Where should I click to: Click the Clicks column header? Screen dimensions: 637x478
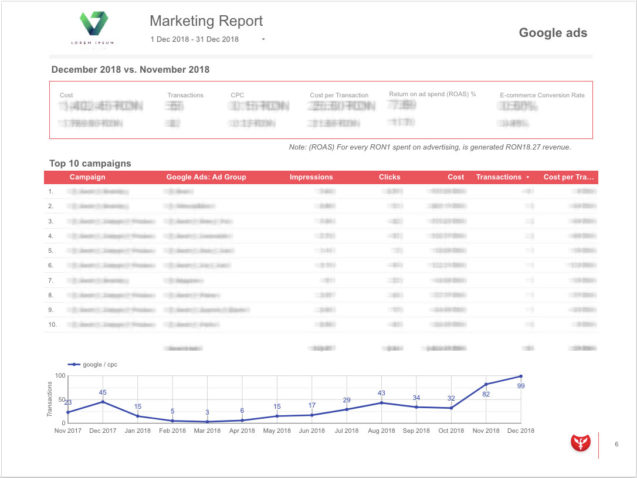coord(389,177)
